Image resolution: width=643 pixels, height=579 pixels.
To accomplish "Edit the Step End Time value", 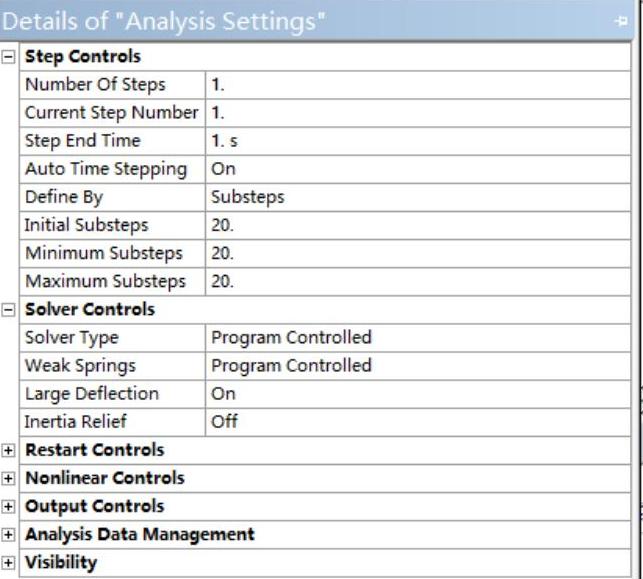I will pyautogui.click(x=420, y=141).
